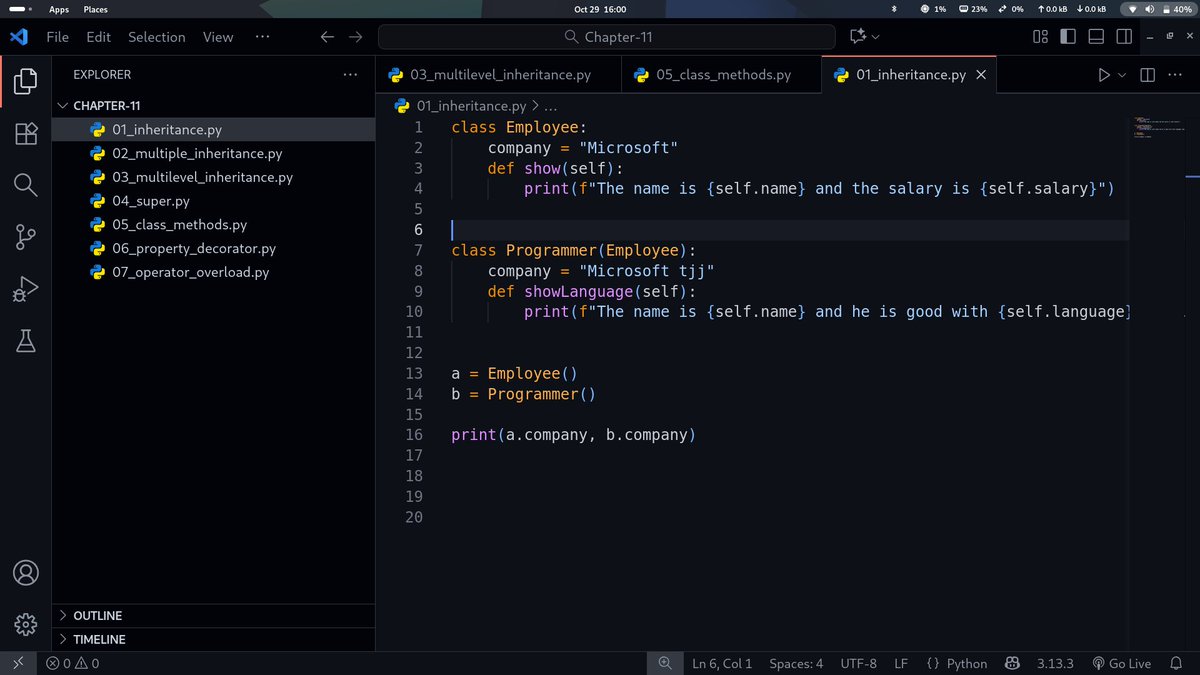
Task: Open editor More Actions ellipsis
Action: 1175,75
